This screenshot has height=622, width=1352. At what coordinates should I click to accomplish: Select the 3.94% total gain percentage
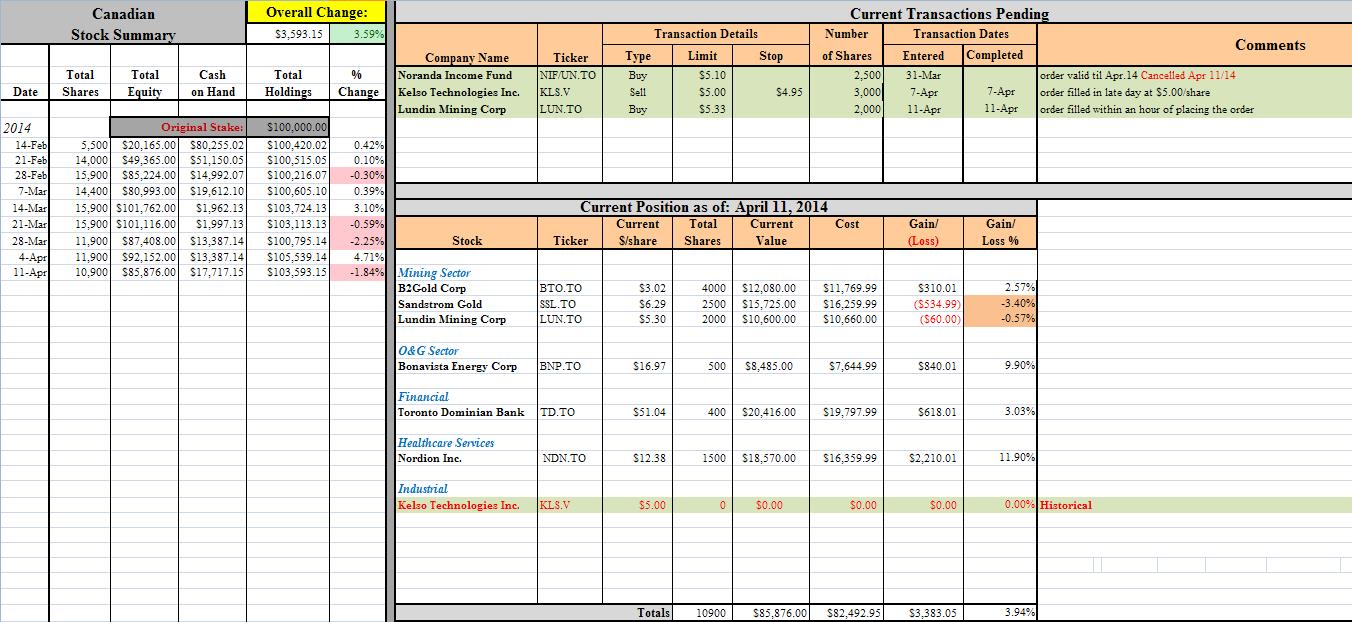[1001, 612]
